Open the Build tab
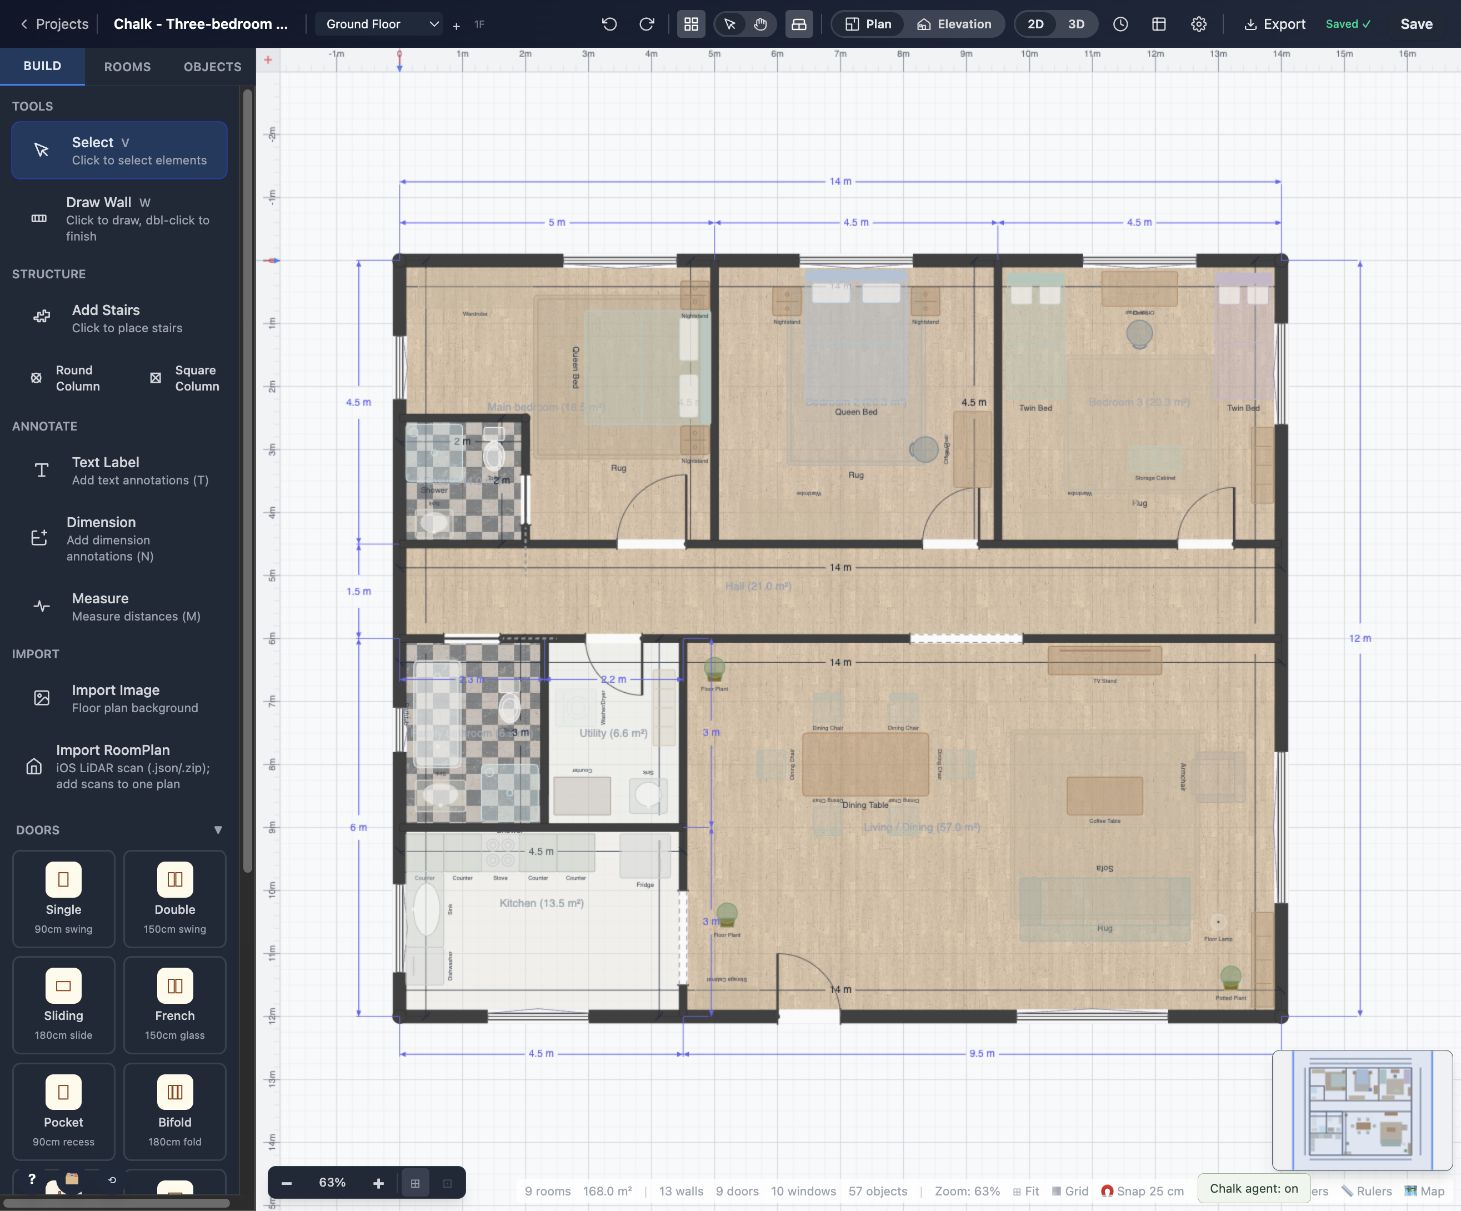This screenshot has height=1211, width=1461. click(42, 66)
